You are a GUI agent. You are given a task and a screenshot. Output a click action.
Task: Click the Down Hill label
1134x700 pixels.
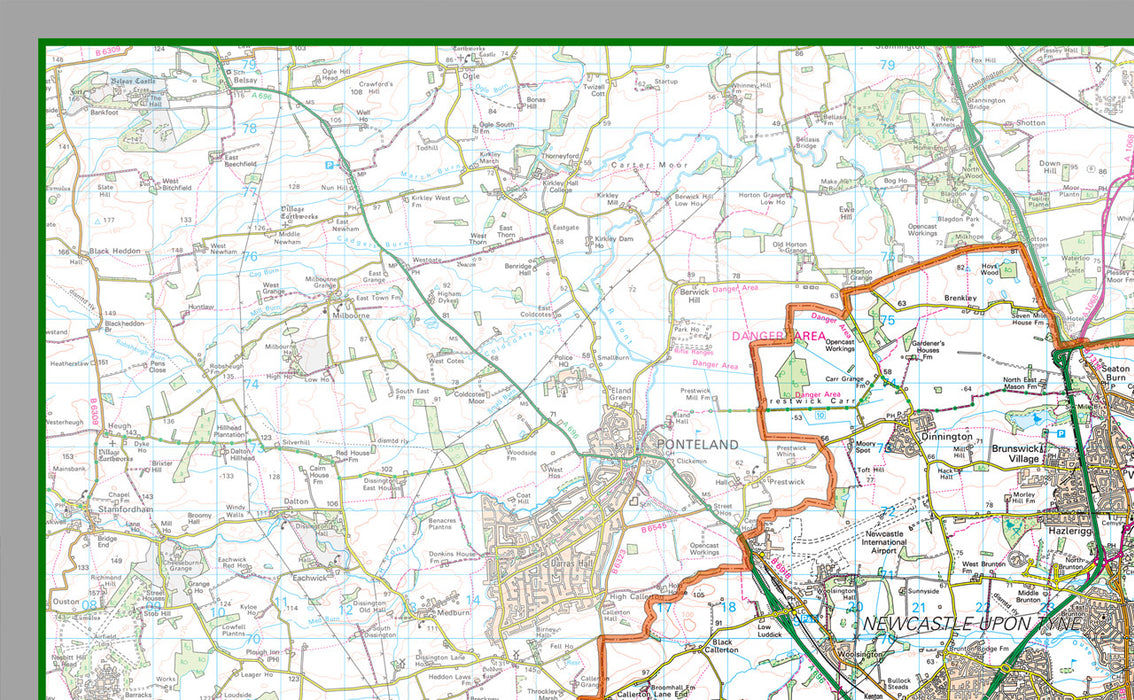[1049, 167]
